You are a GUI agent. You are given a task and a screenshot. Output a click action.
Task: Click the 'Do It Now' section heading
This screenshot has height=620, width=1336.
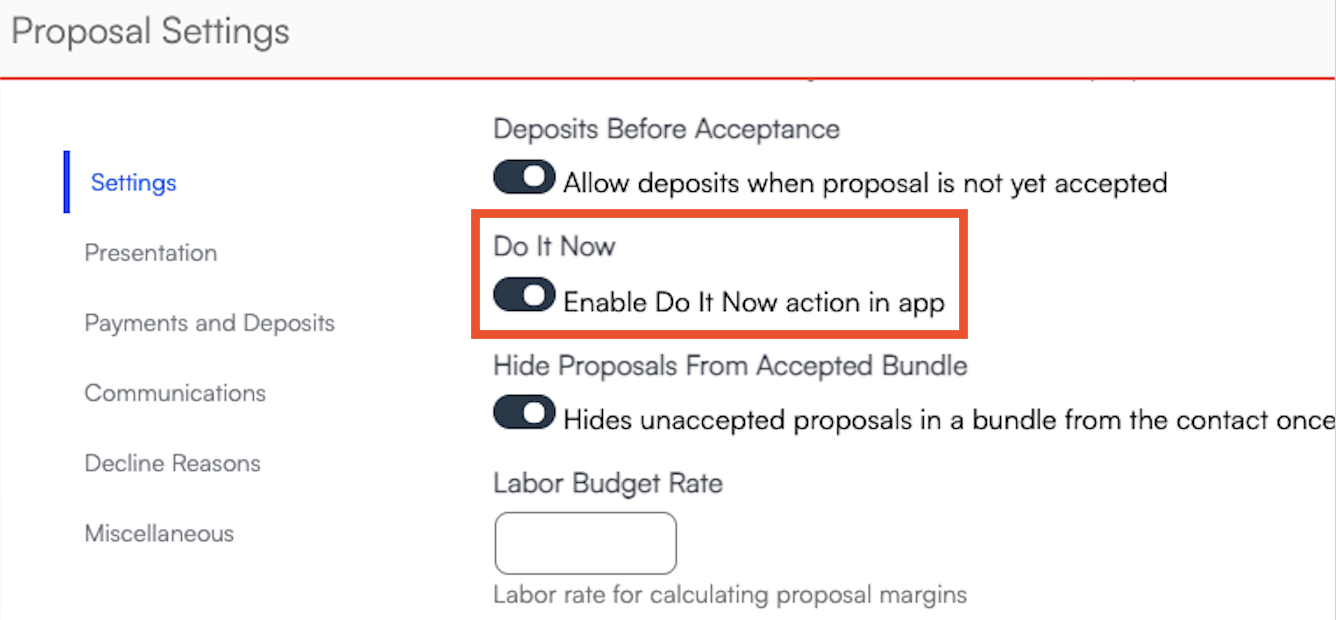coord(554,247)
